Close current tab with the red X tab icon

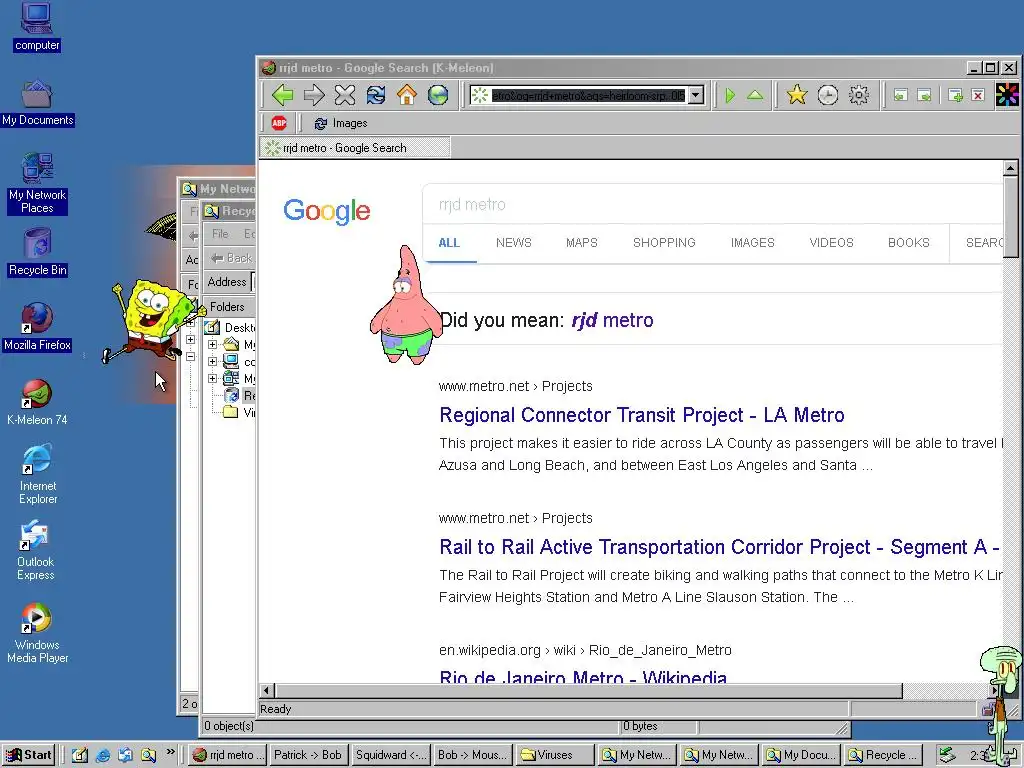tap(978, 95)
